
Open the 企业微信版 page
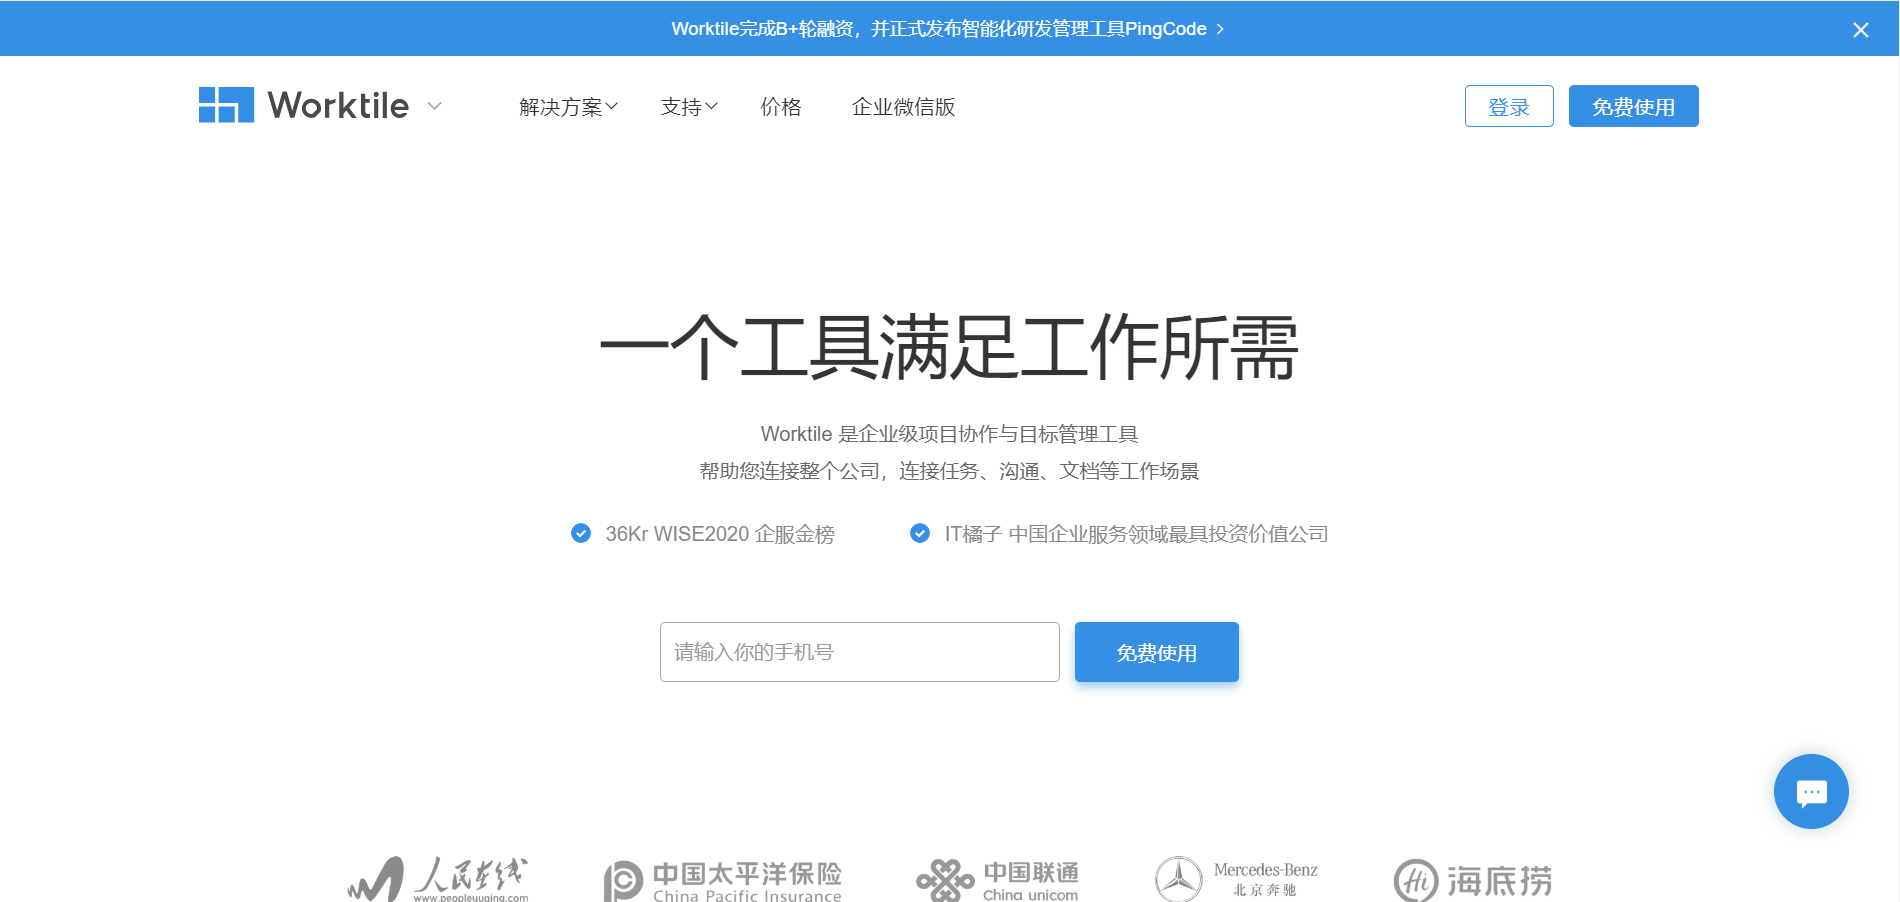point(903,107)
